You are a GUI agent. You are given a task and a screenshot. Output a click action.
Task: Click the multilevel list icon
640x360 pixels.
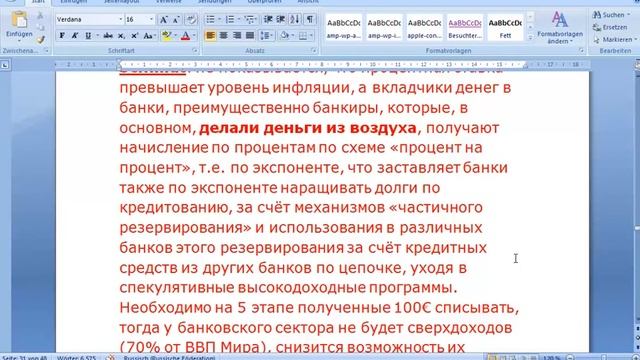pyautogui.click(x=249, y=19)
